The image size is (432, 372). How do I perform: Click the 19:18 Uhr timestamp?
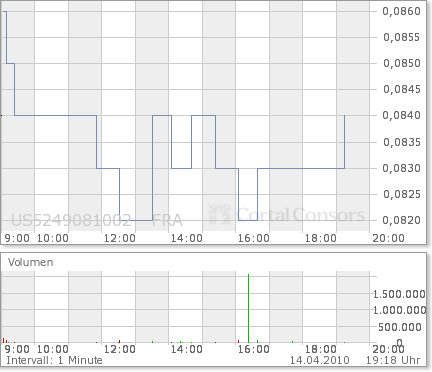coord(393,360)
